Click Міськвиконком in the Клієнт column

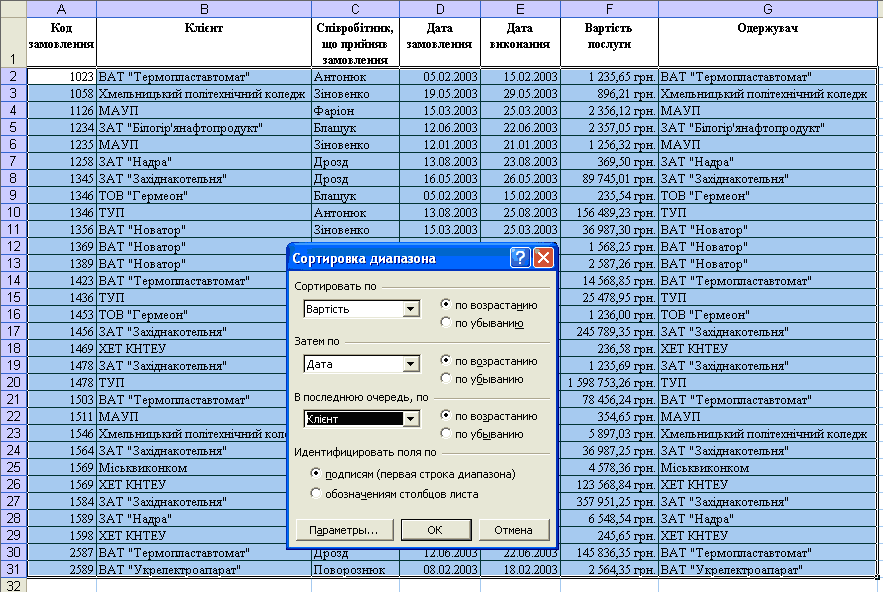click(191, 468)
